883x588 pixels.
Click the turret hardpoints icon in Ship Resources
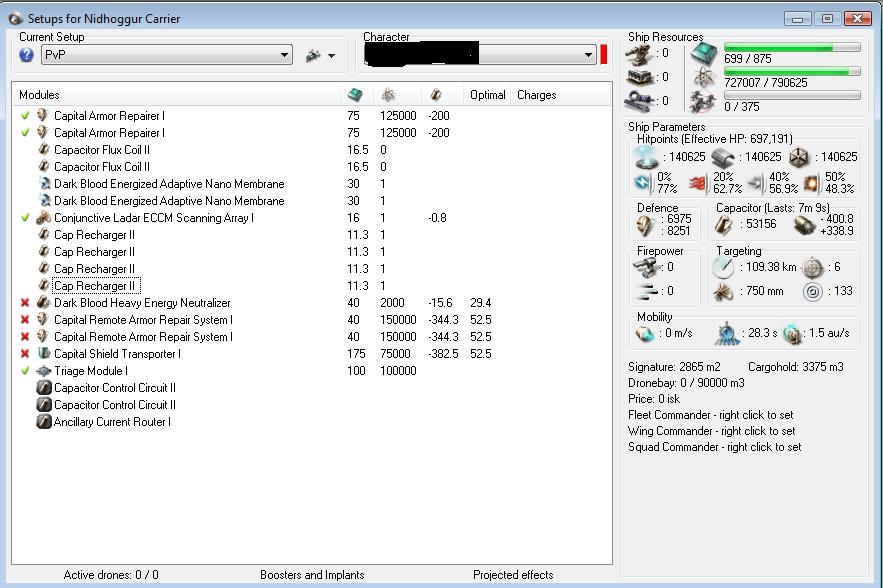pos(639,53)
